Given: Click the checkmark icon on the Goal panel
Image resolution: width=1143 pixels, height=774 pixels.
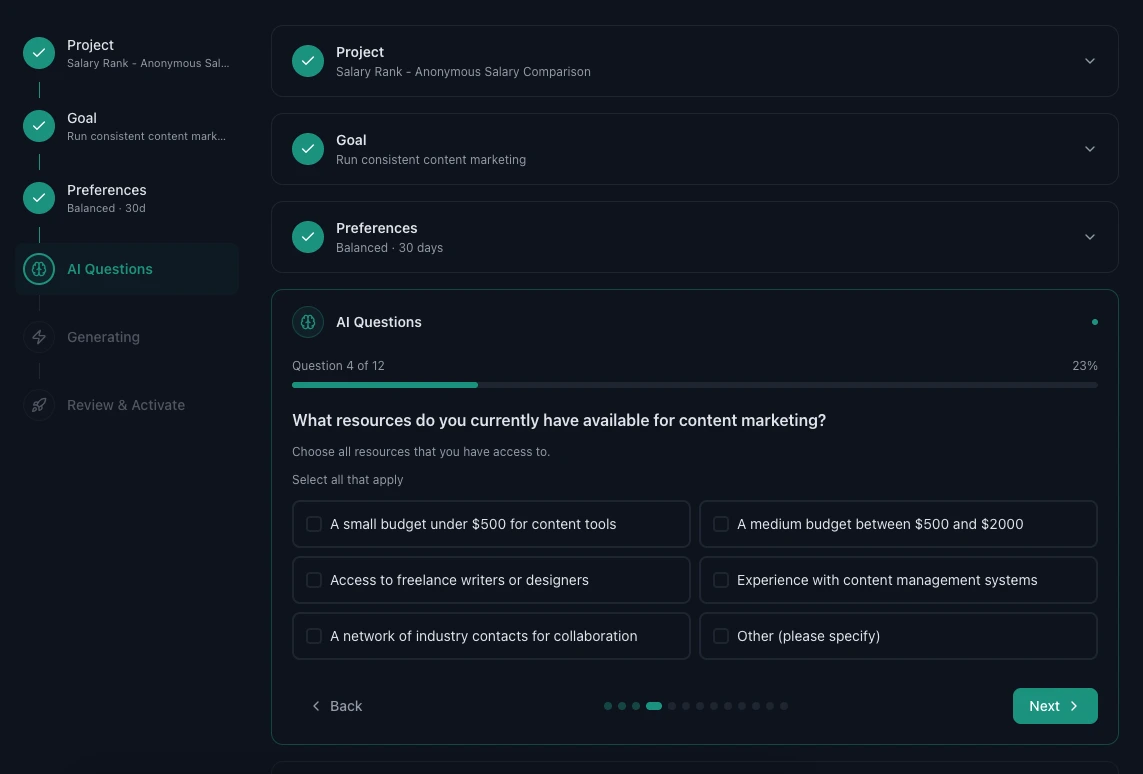Looking at the screenshot, I should [308, 149].
